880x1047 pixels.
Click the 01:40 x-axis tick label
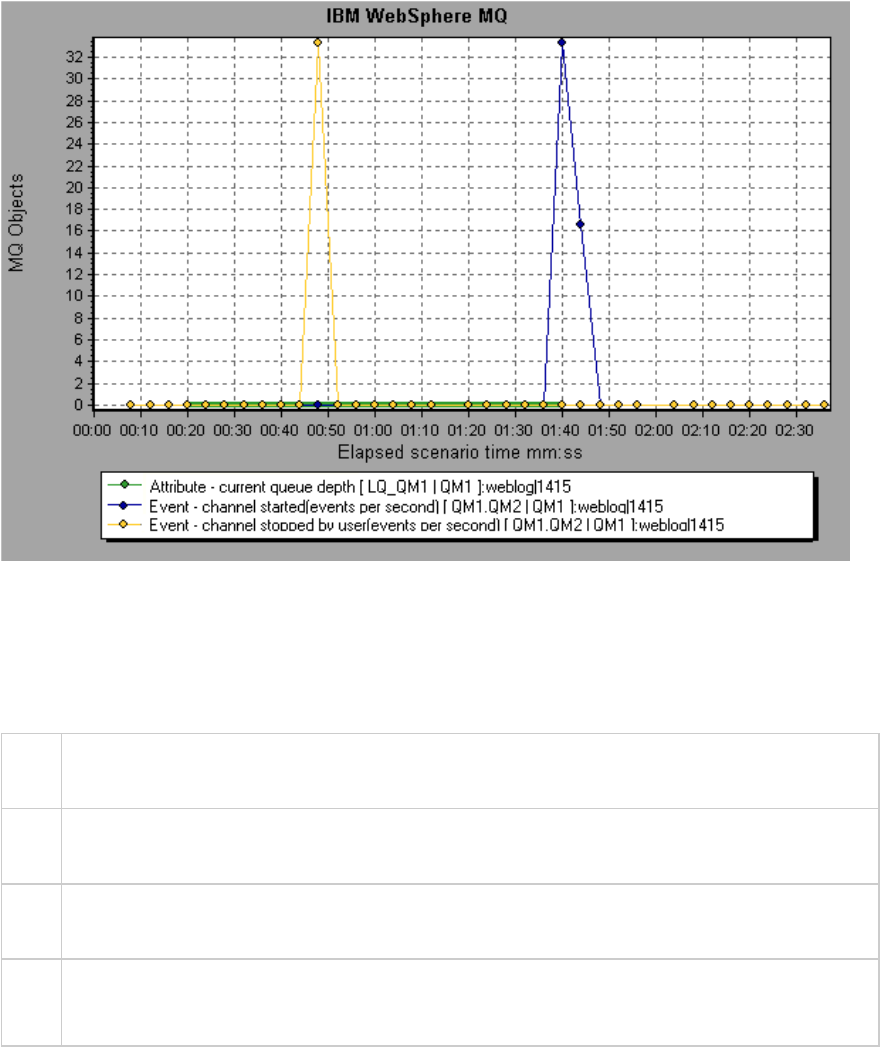(x=560, y=431)
